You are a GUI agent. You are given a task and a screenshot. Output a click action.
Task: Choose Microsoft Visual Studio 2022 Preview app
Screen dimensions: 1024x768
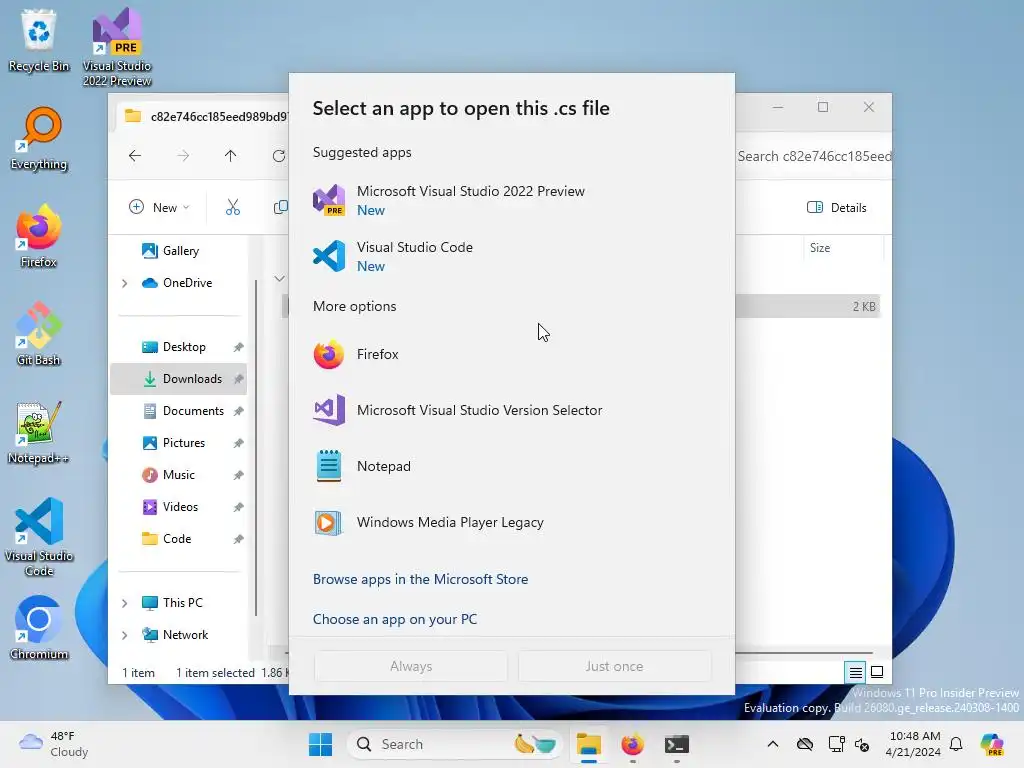point(511,200)
